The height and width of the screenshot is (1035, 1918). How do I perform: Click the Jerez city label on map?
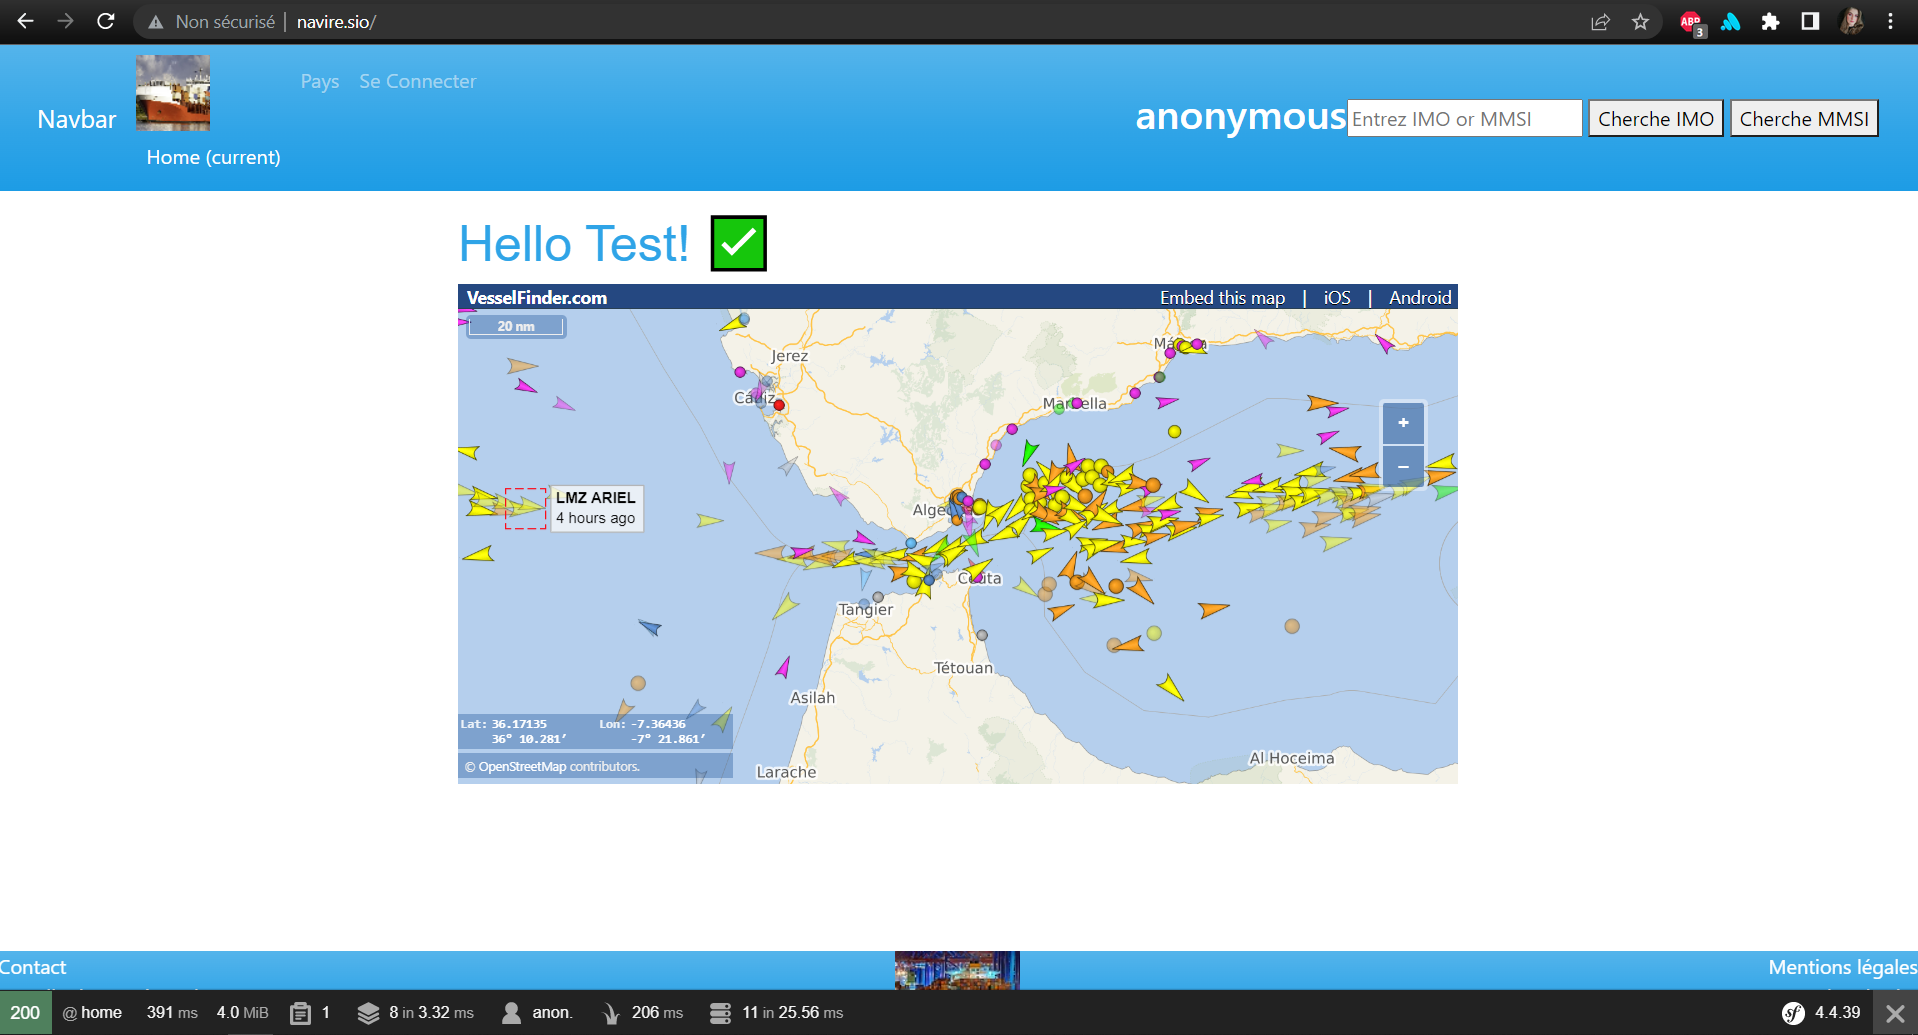tap(789, 356)
